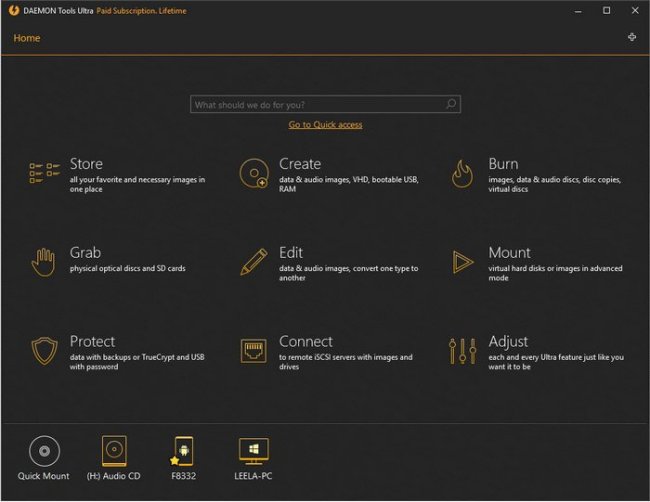Screen dimensions: 650x502
Task: Close the DAEMON Tools Ultra window
Action: pos(635,10)
